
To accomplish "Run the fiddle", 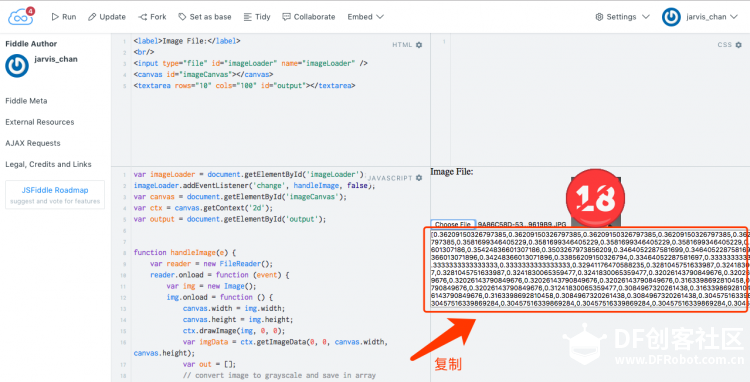I will (x=64, y=17).
